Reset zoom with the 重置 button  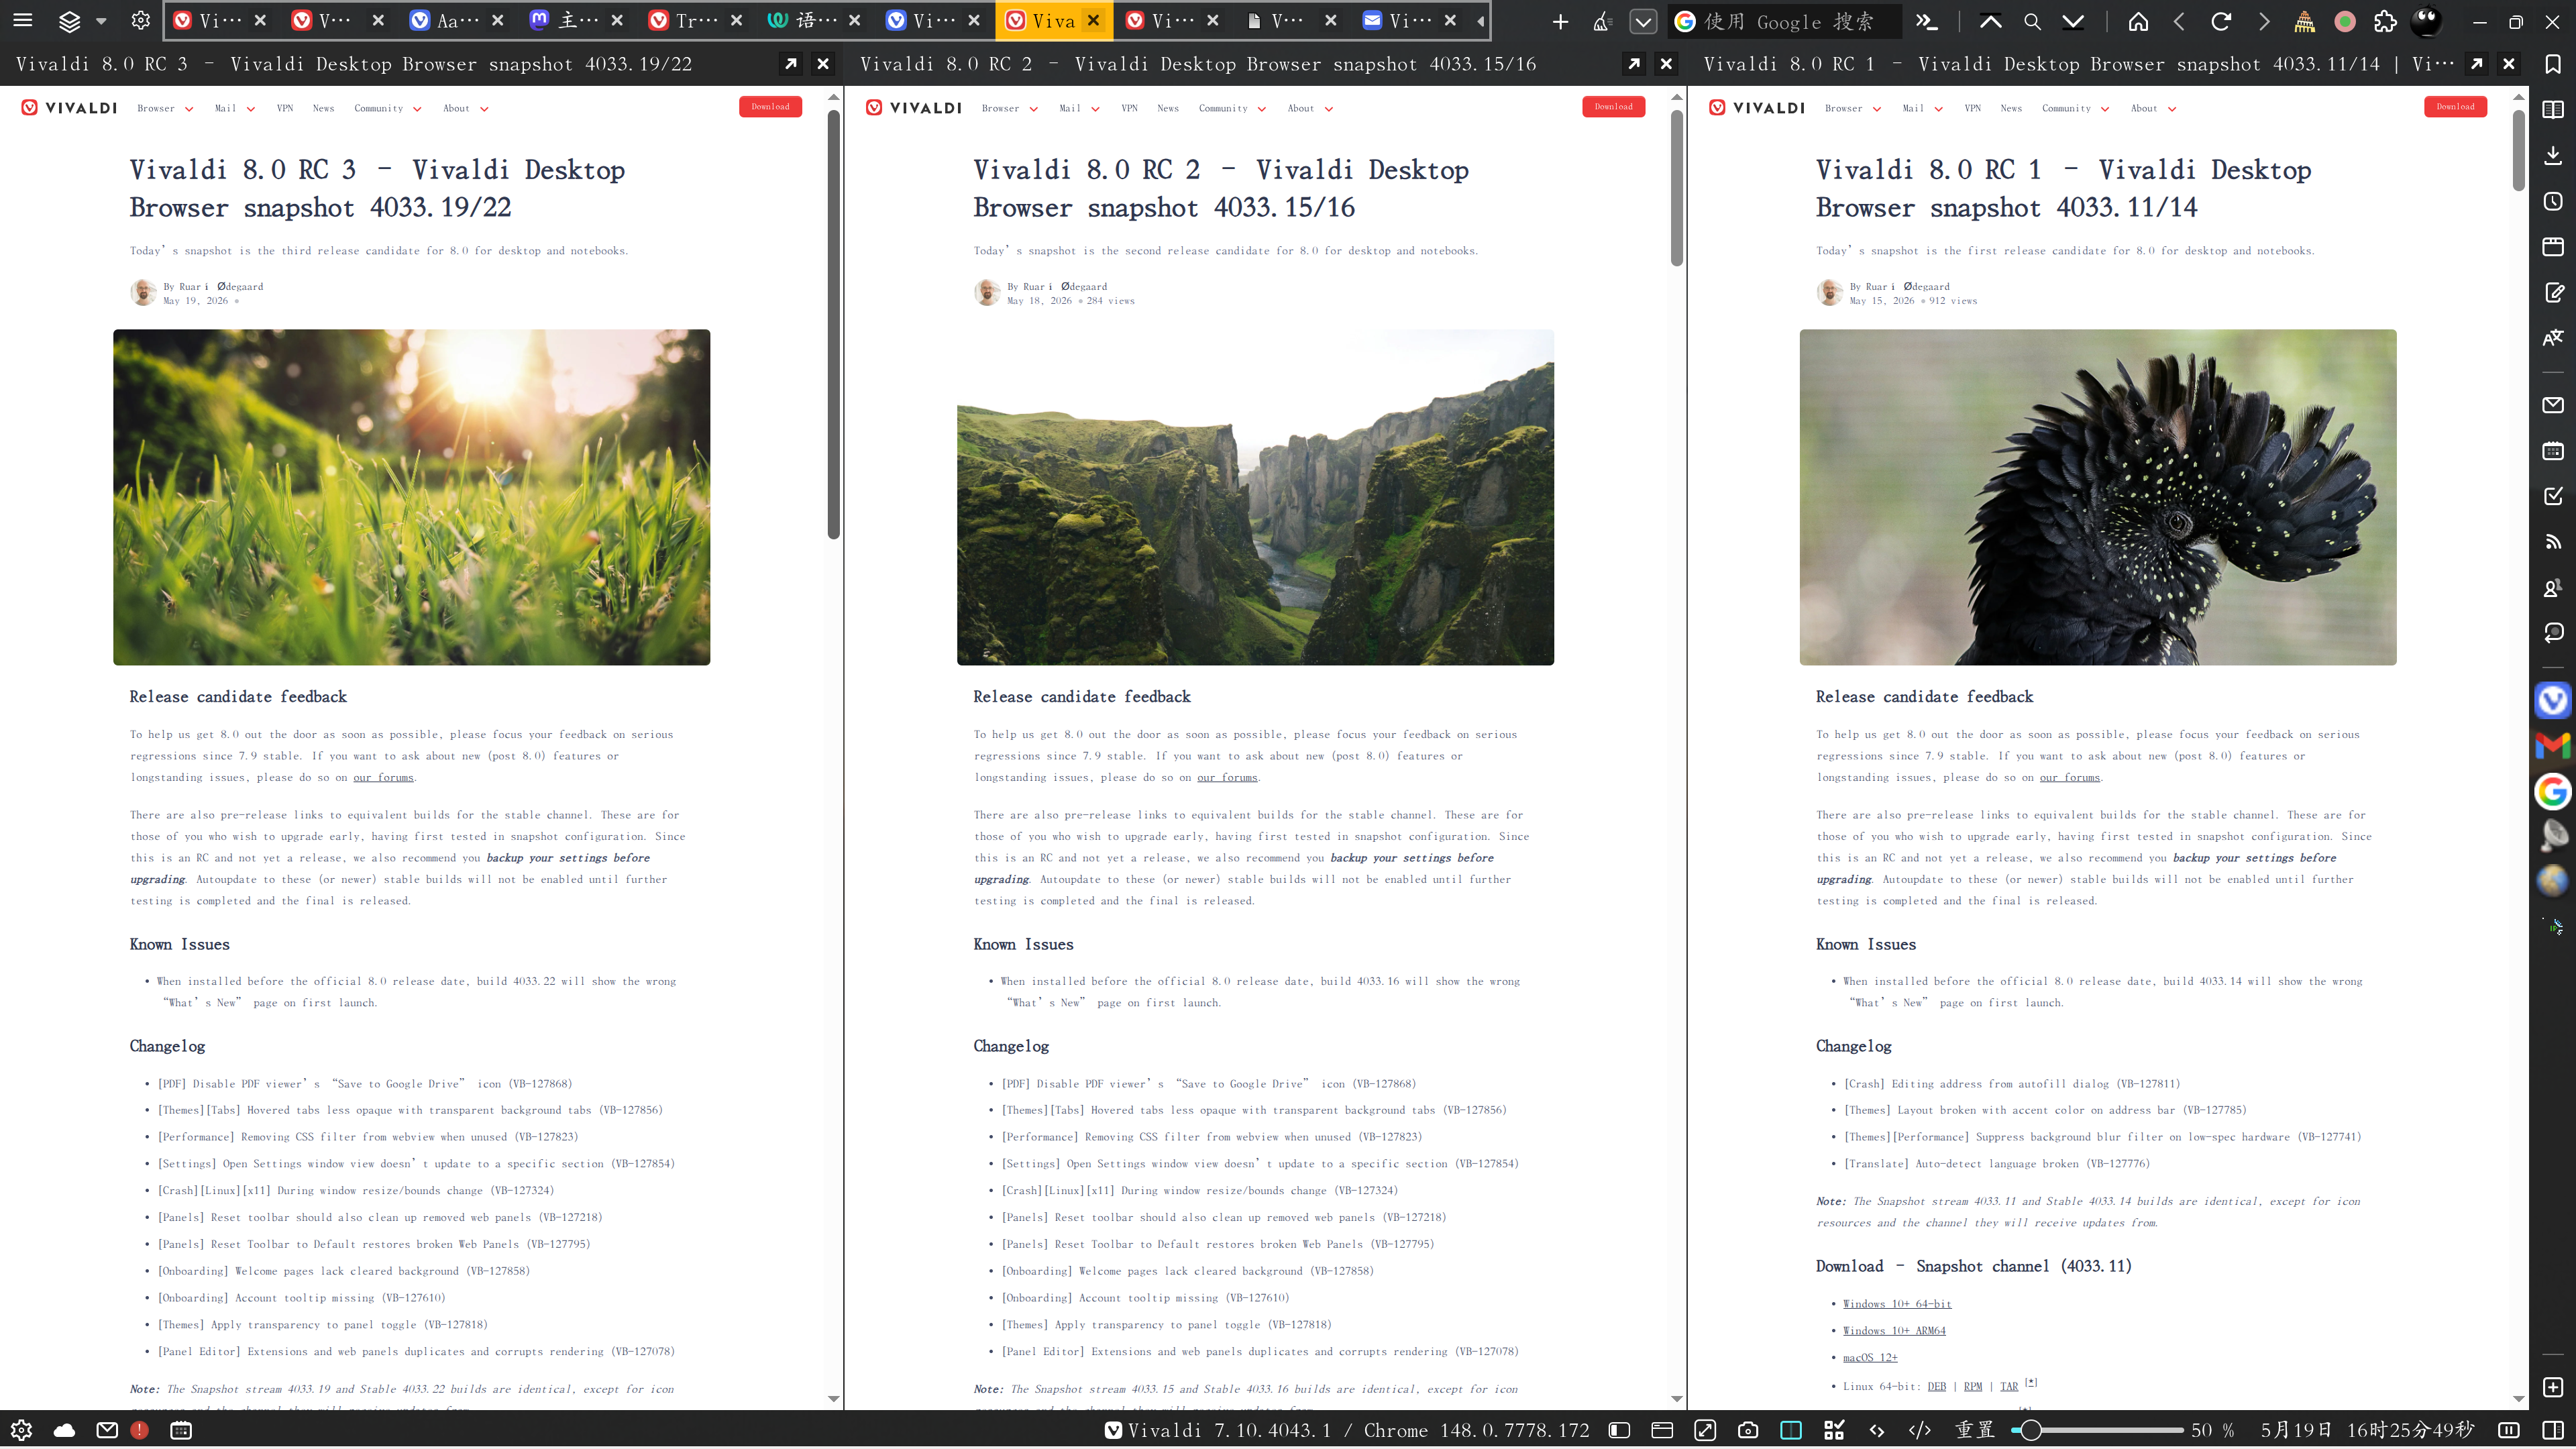1975,1430
